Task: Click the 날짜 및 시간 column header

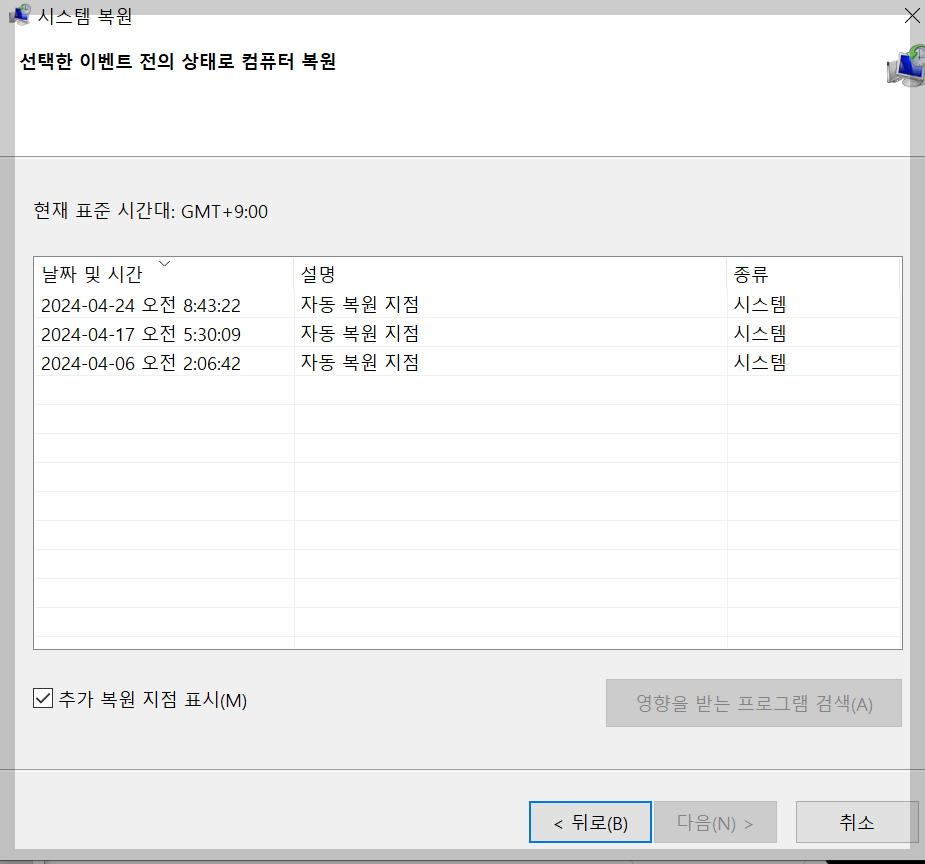Action: pyautogui.click(x=95, y=274)
